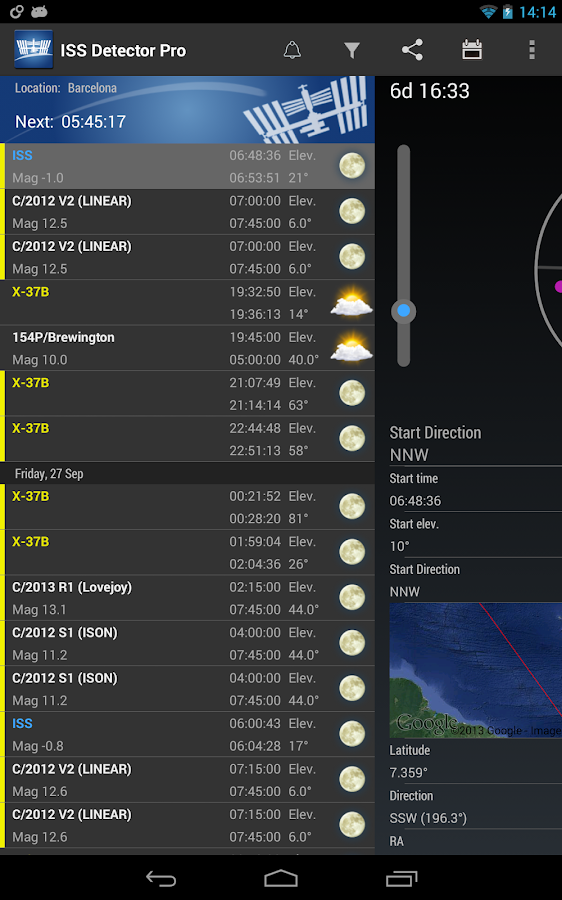Tap the cloudy sun icon on 154P/Brewington row
This screenshot has height=900, width=562.
351,347
